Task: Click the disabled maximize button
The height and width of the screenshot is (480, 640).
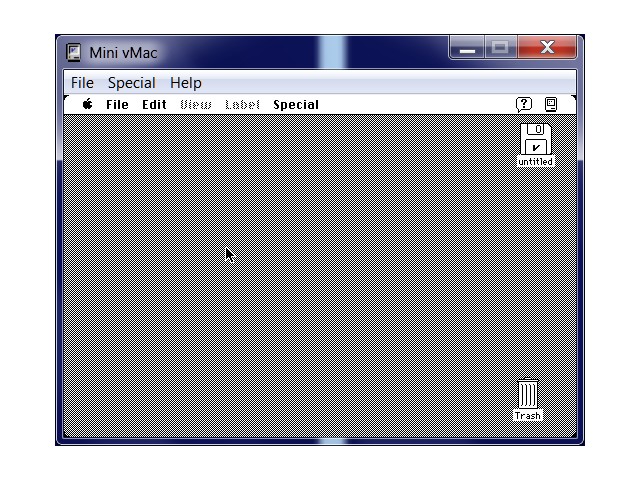Action: coord(501,47)
